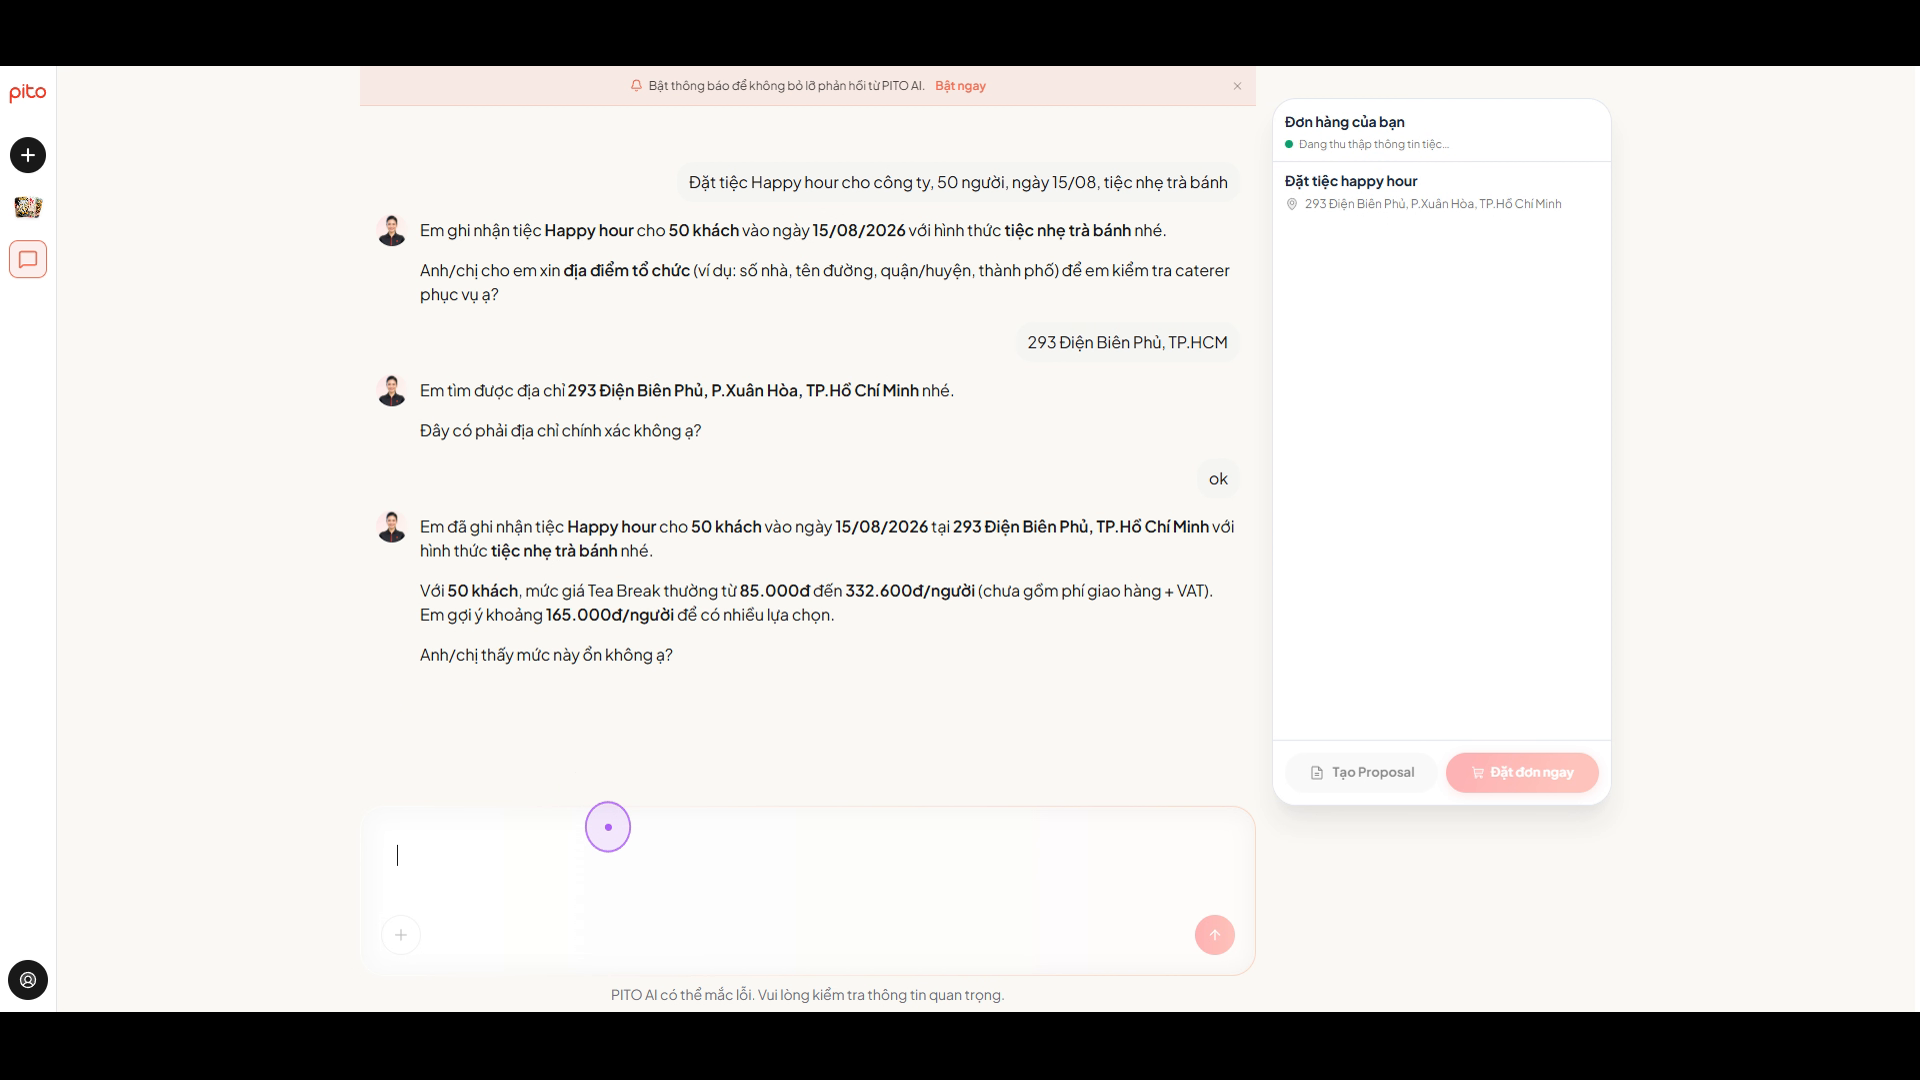Send the message with the arrow-up button
1920x1080 pixels.
1215,935
